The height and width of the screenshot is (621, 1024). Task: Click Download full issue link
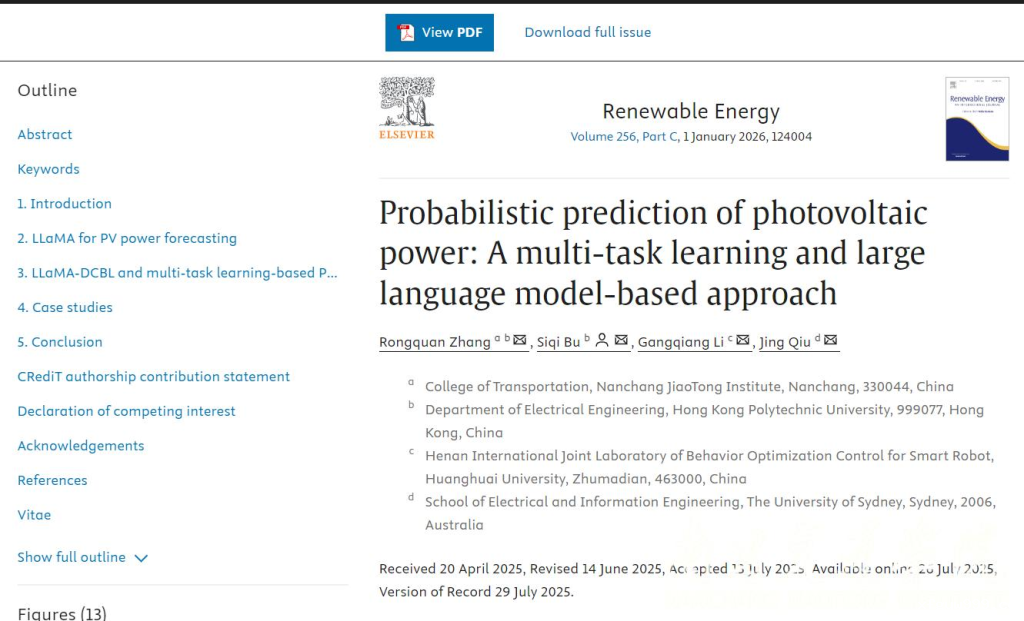click(x=587, y=32)
